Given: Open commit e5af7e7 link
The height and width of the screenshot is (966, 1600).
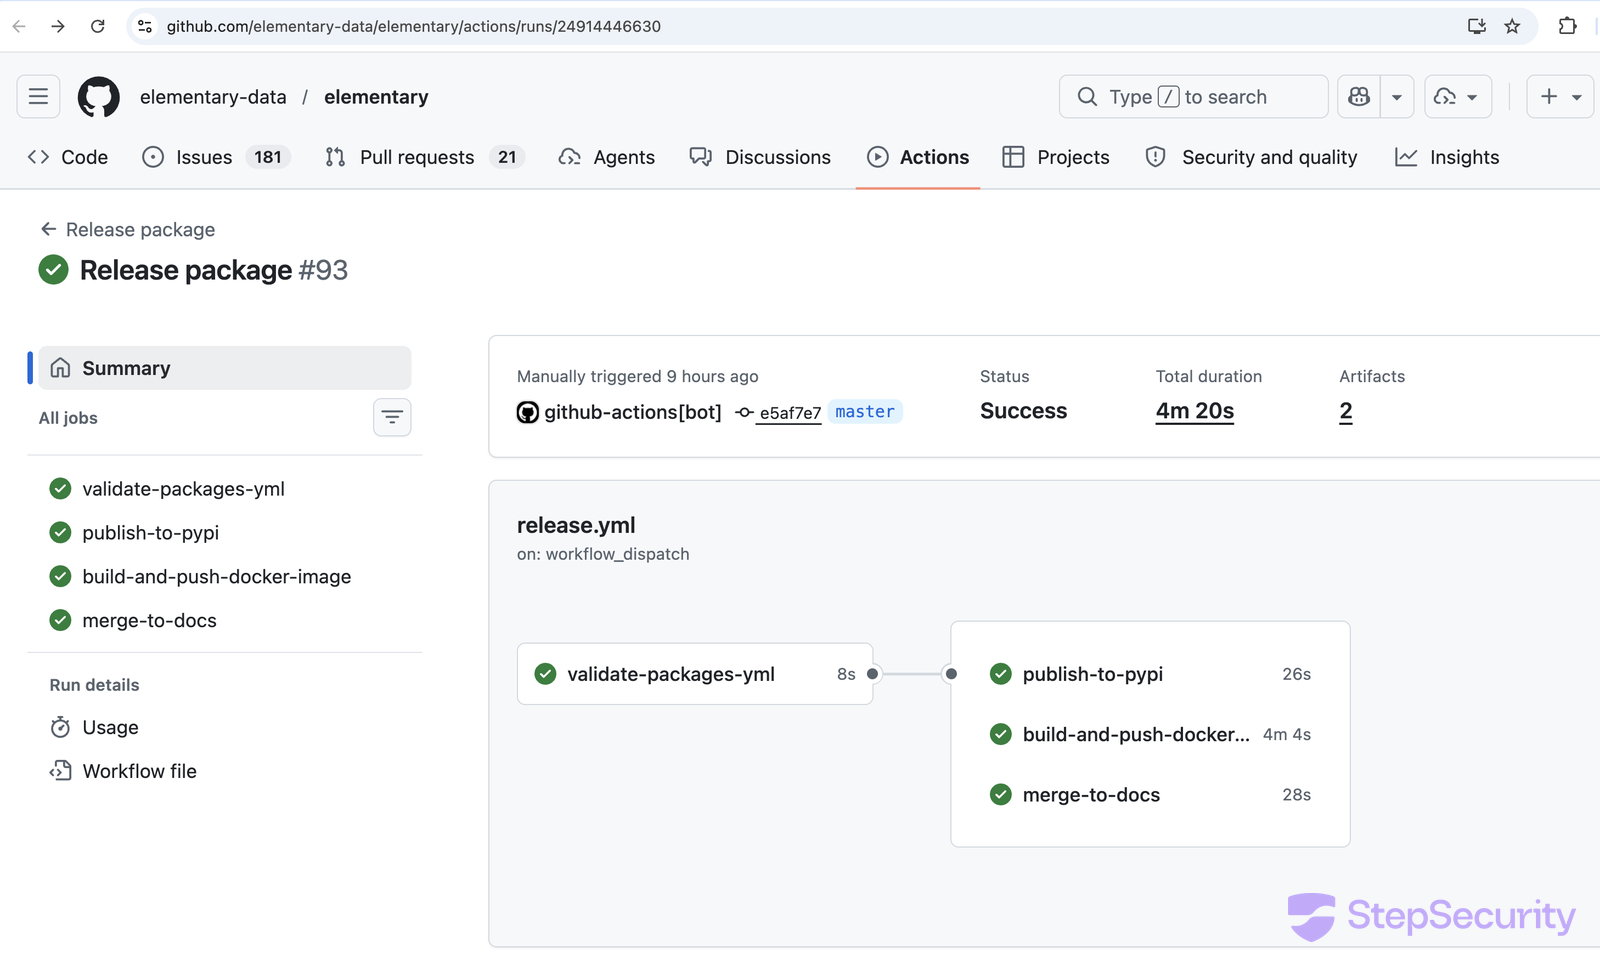Looking at the screenshot, I should (x=790, y=413).
